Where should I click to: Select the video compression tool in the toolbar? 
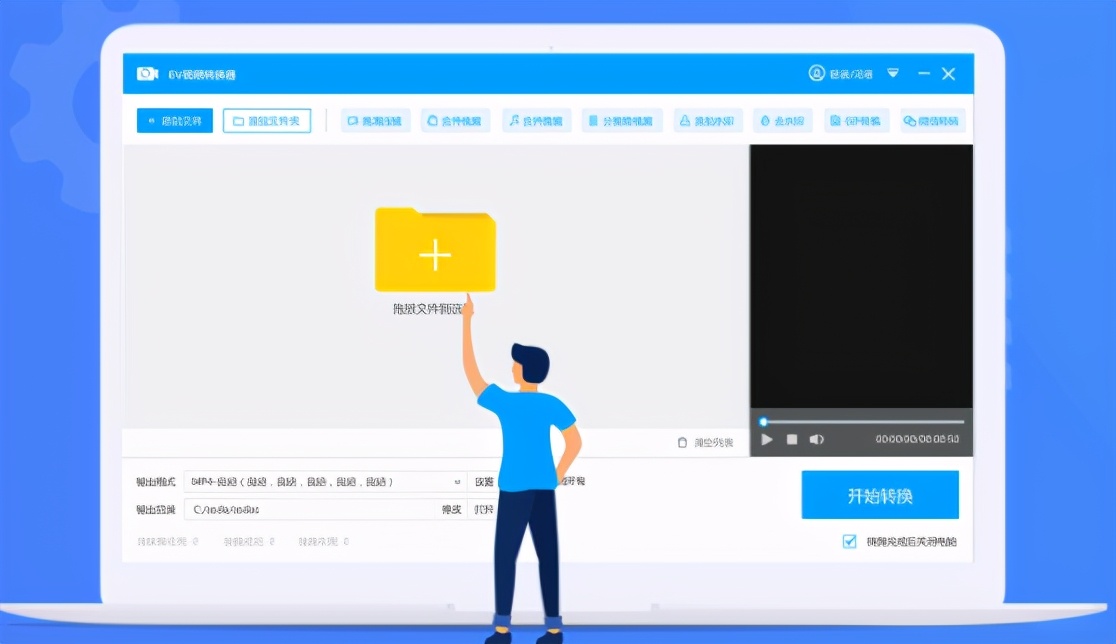click(376, 120)
